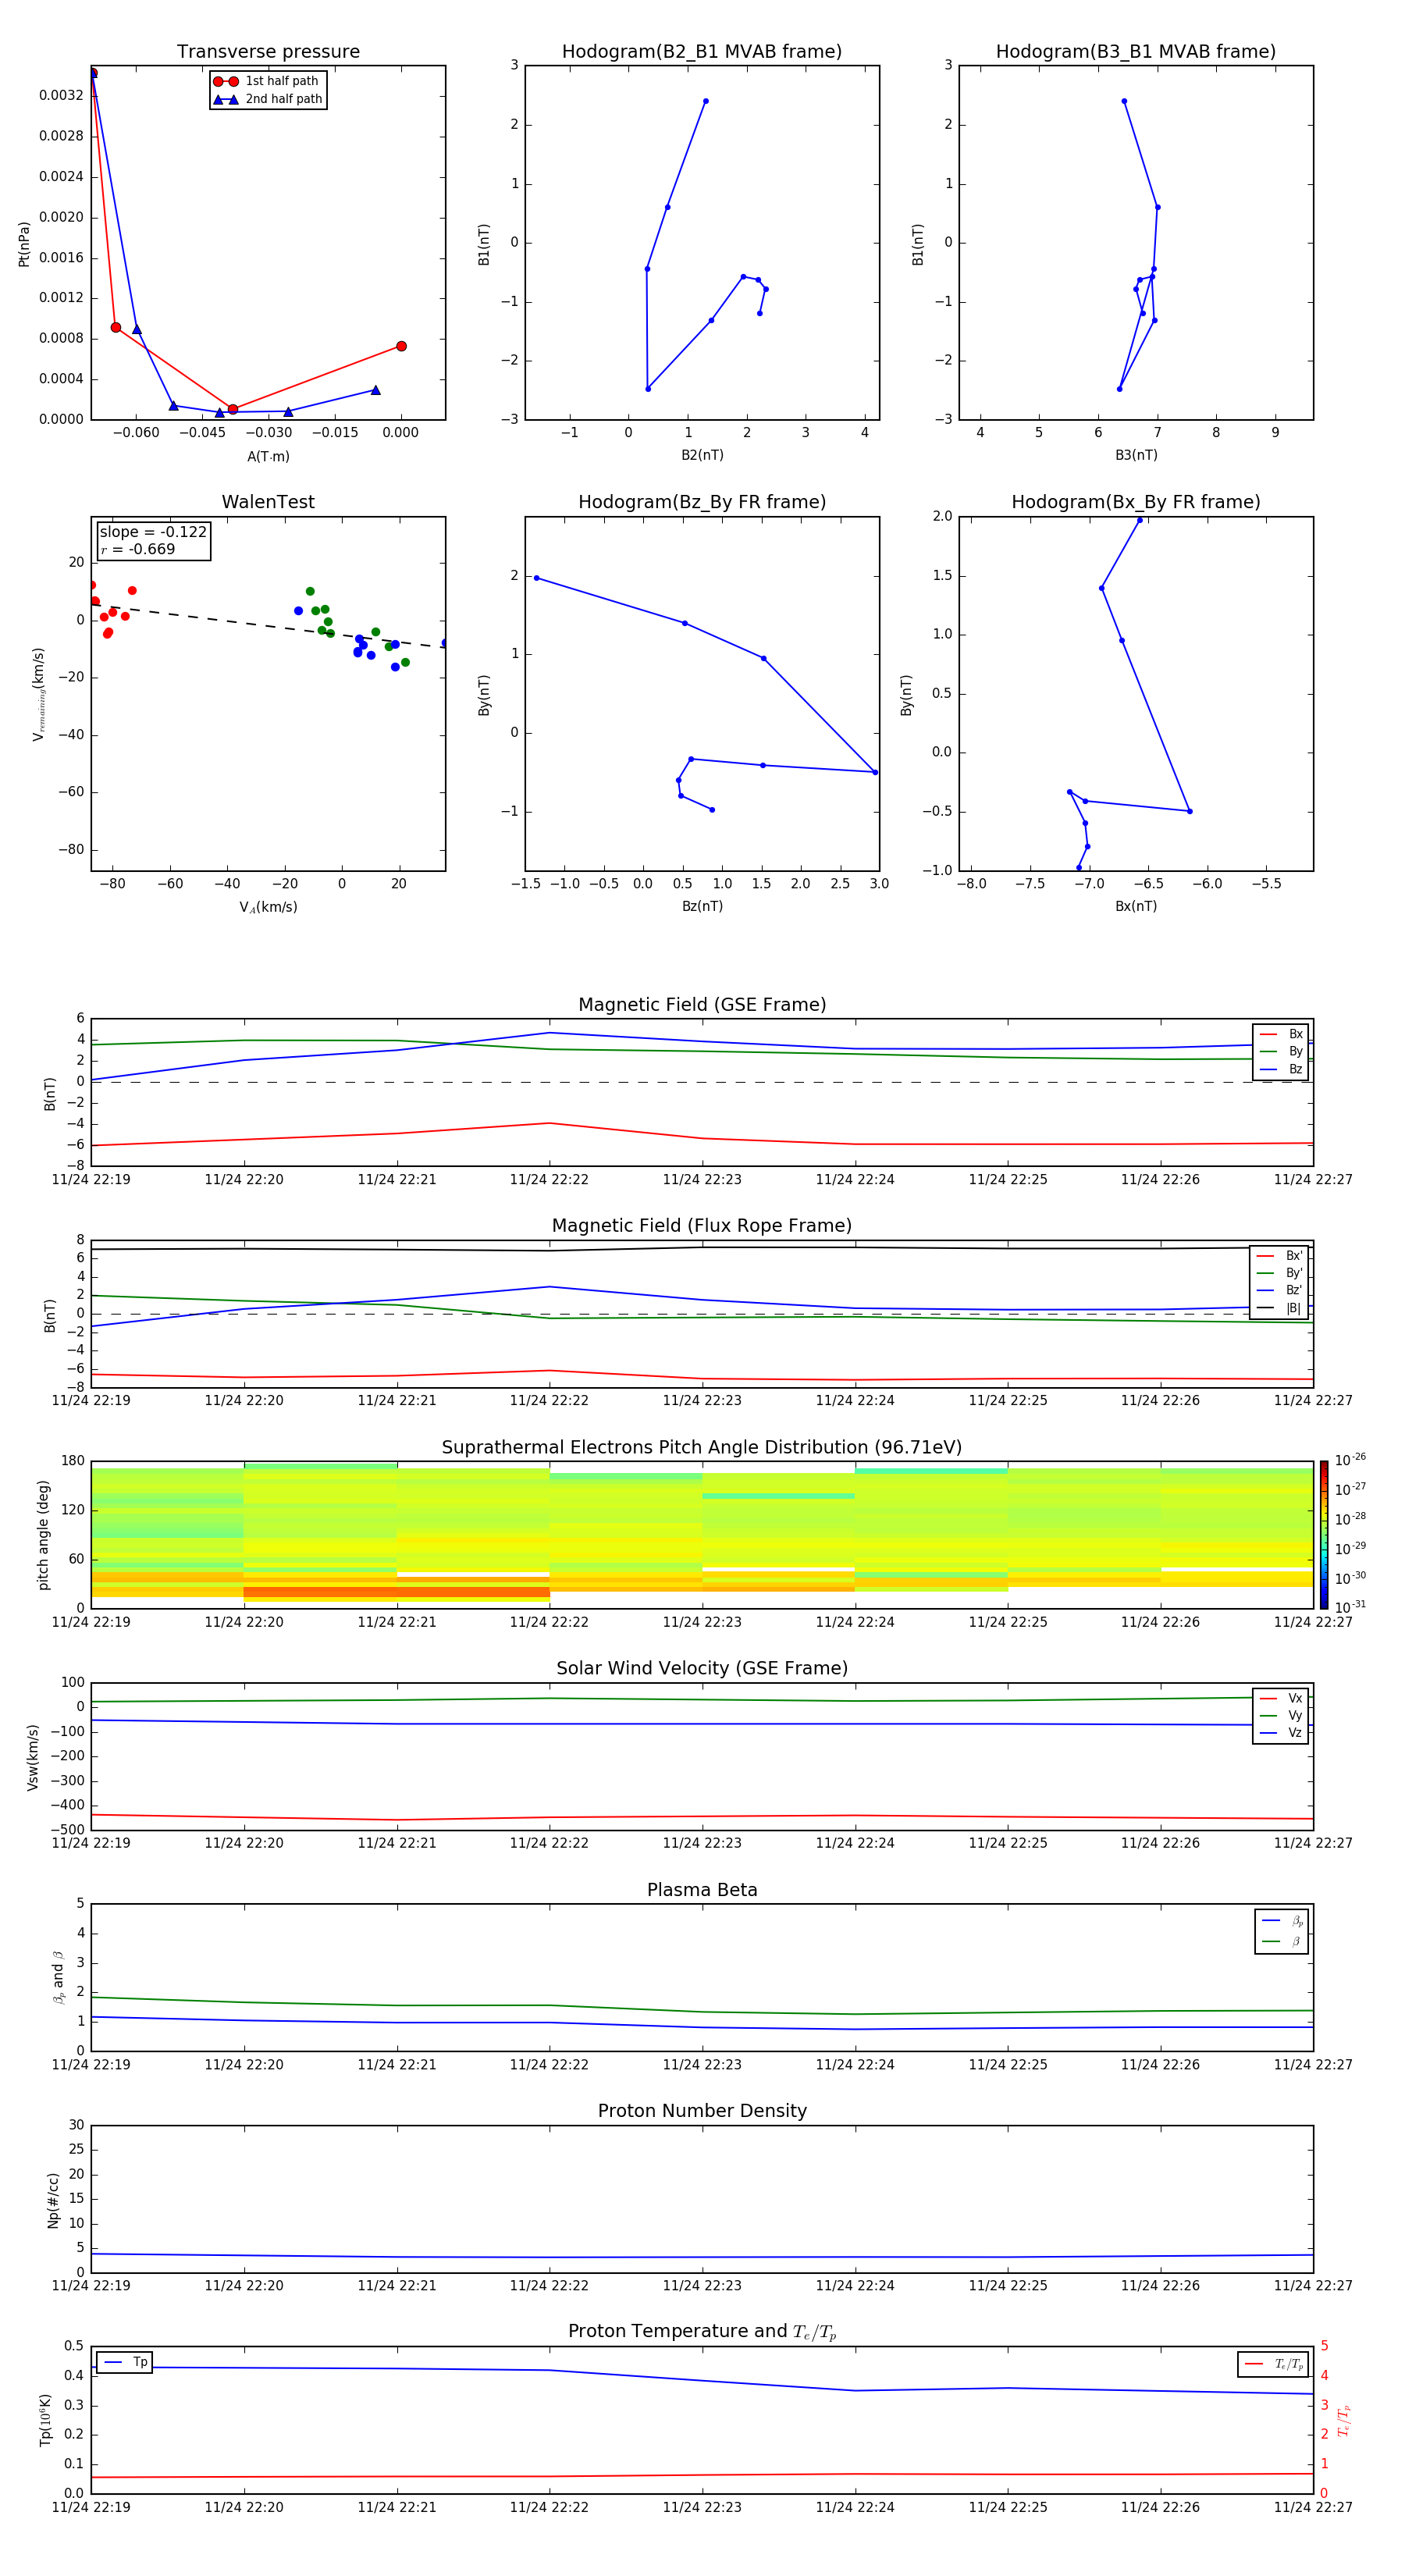Viewport: 1405px width, 2576px height.
Task: Select the β entry in Plasma Beta legend
Action: tap(1282, 1941)
